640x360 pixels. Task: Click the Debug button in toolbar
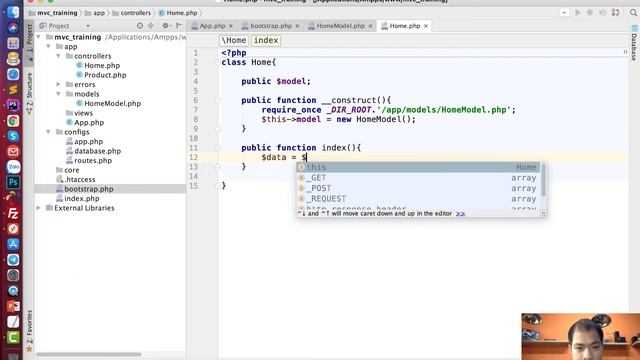590,13
